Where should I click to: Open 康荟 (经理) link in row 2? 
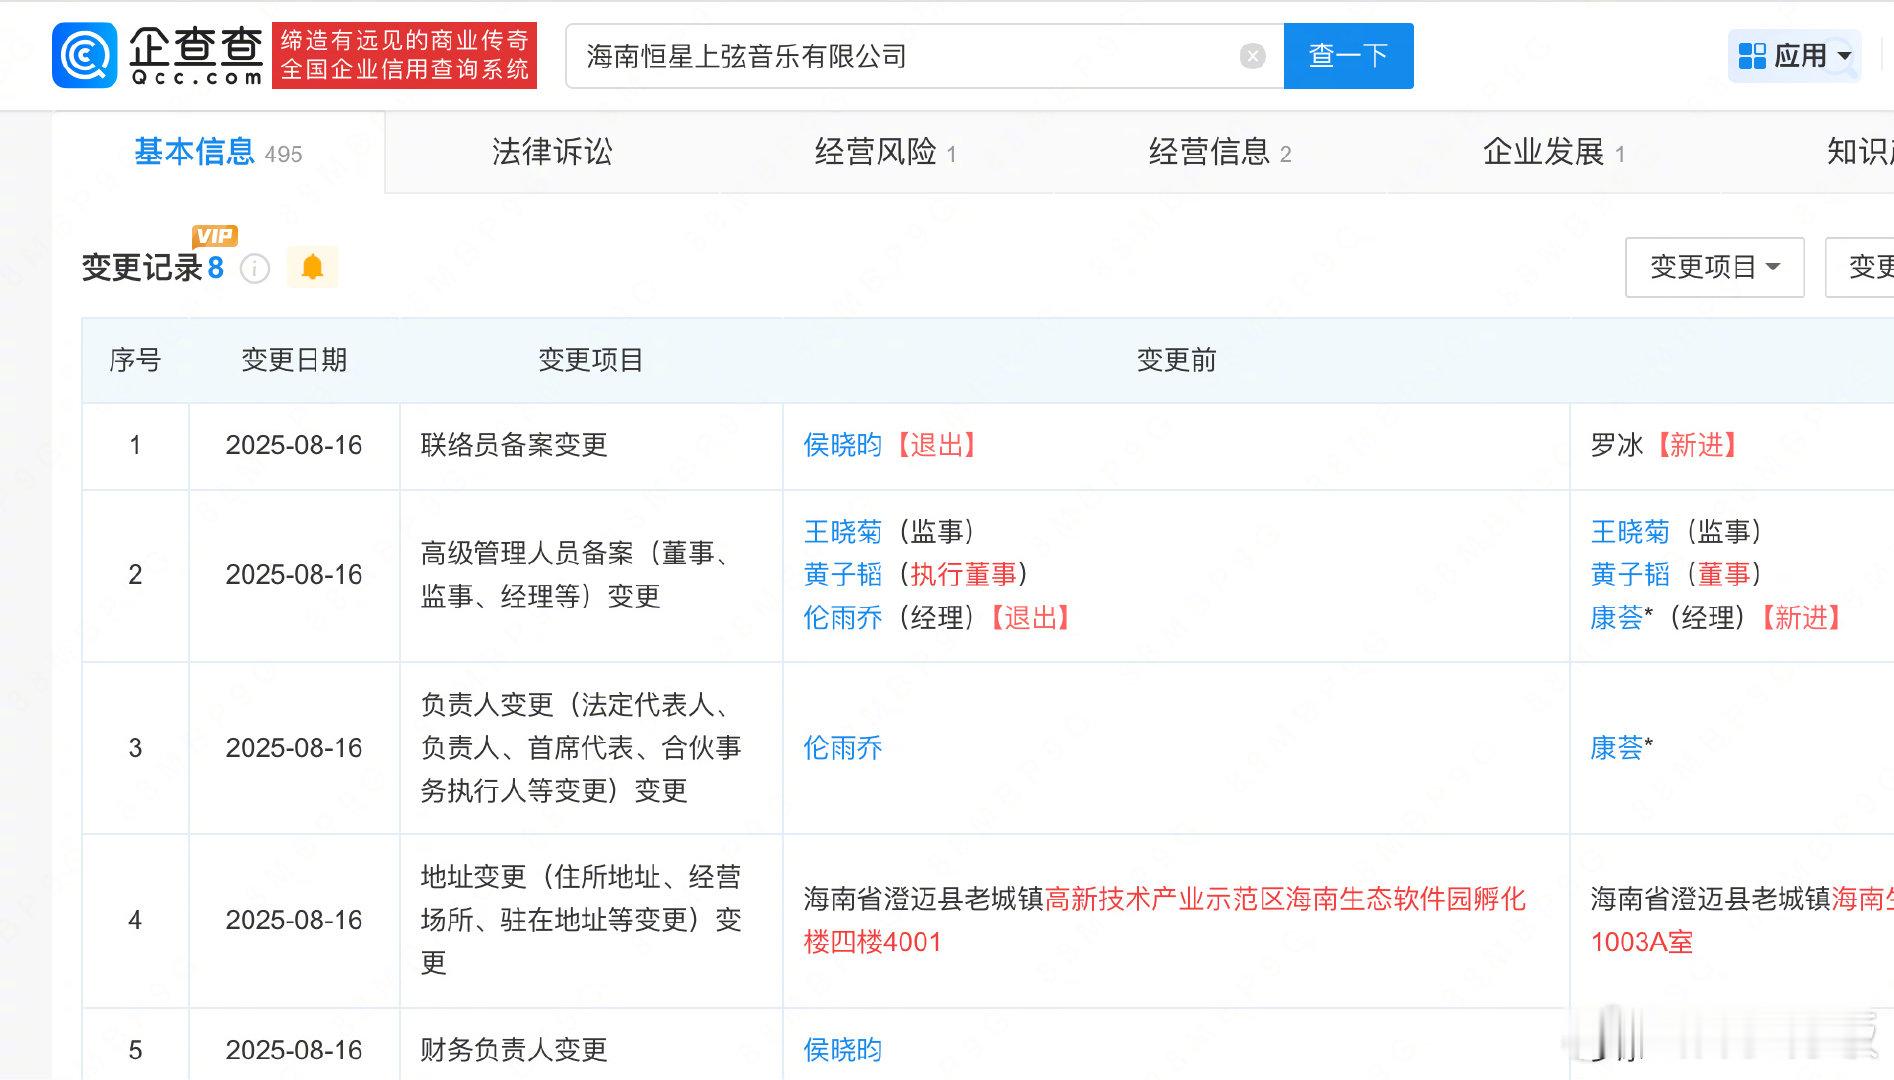click(x=1617, y=618)
